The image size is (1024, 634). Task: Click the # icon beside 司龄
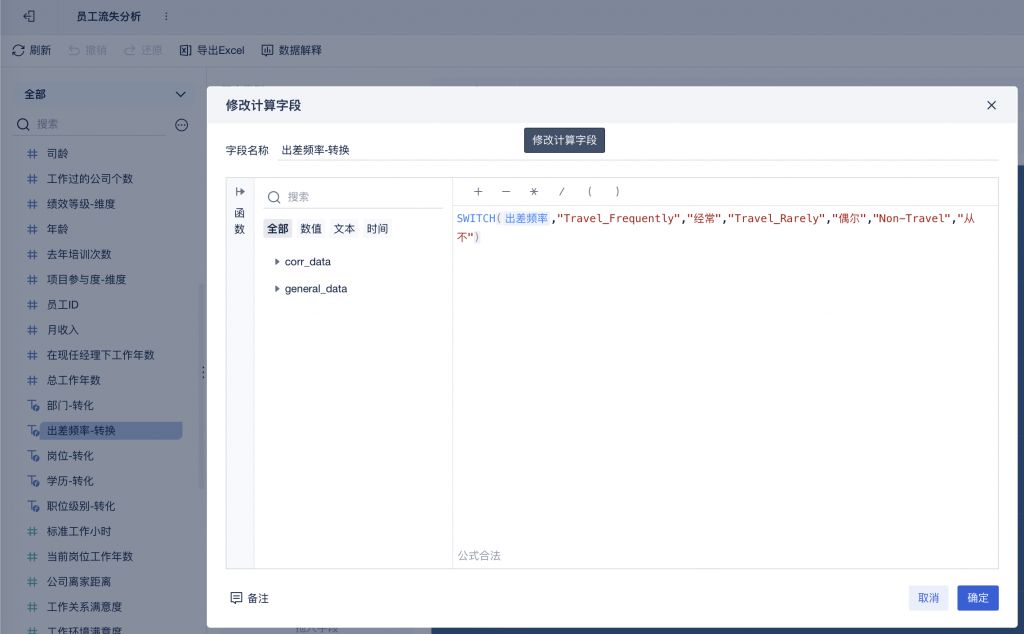32,153
